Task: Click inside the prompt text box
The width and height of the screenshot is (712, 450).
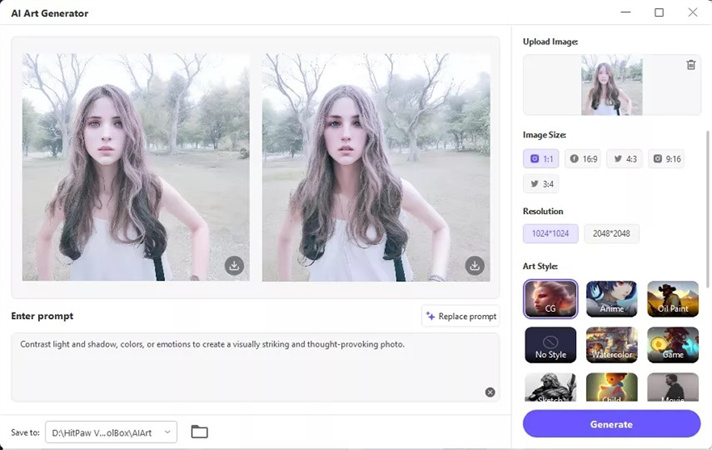Action: point(255,367)
